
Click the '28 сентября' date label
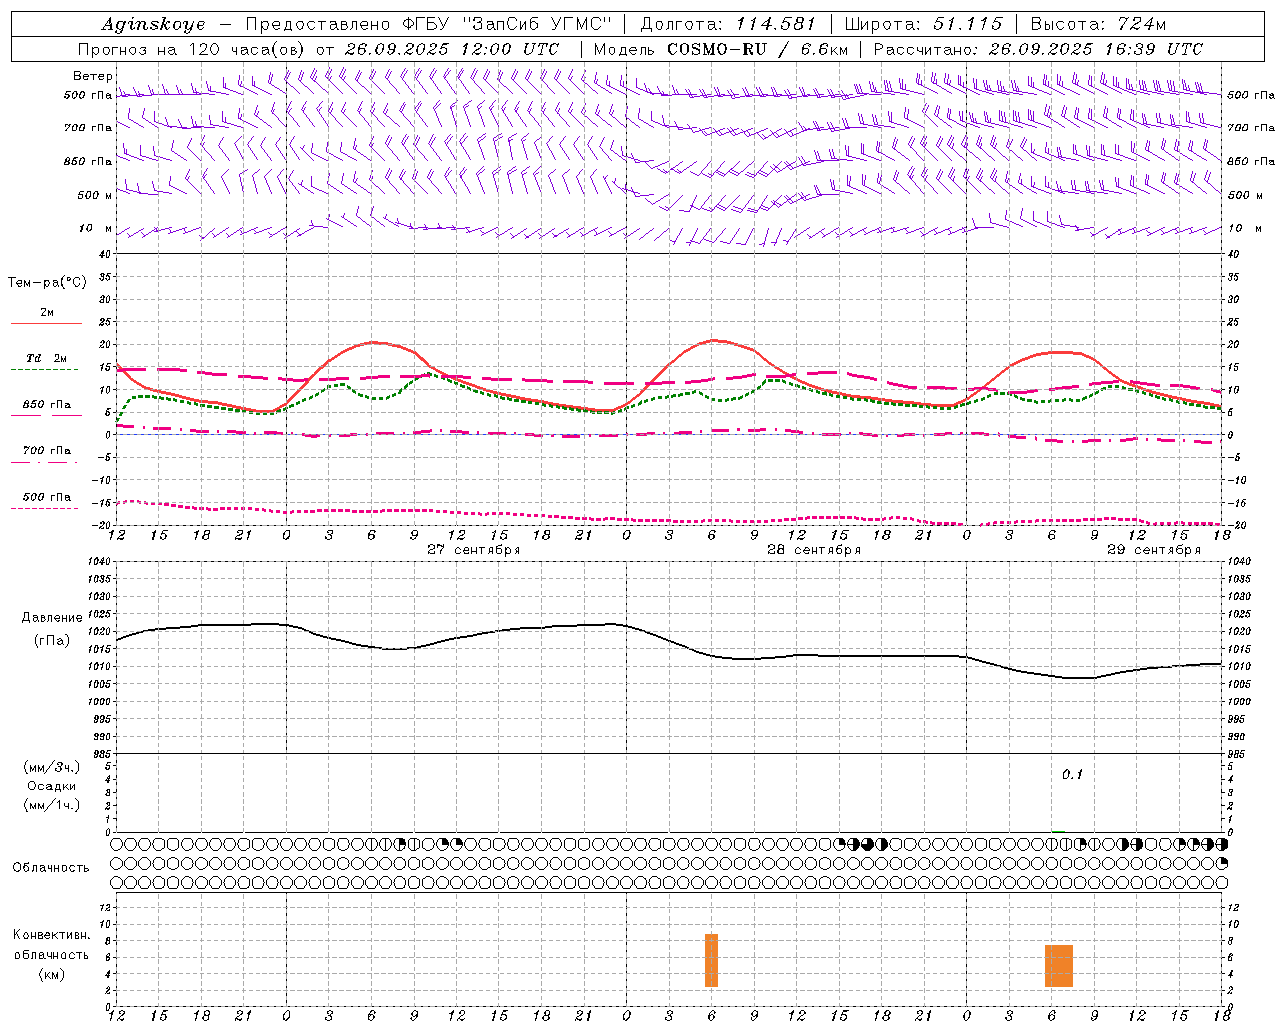(814, 549)
